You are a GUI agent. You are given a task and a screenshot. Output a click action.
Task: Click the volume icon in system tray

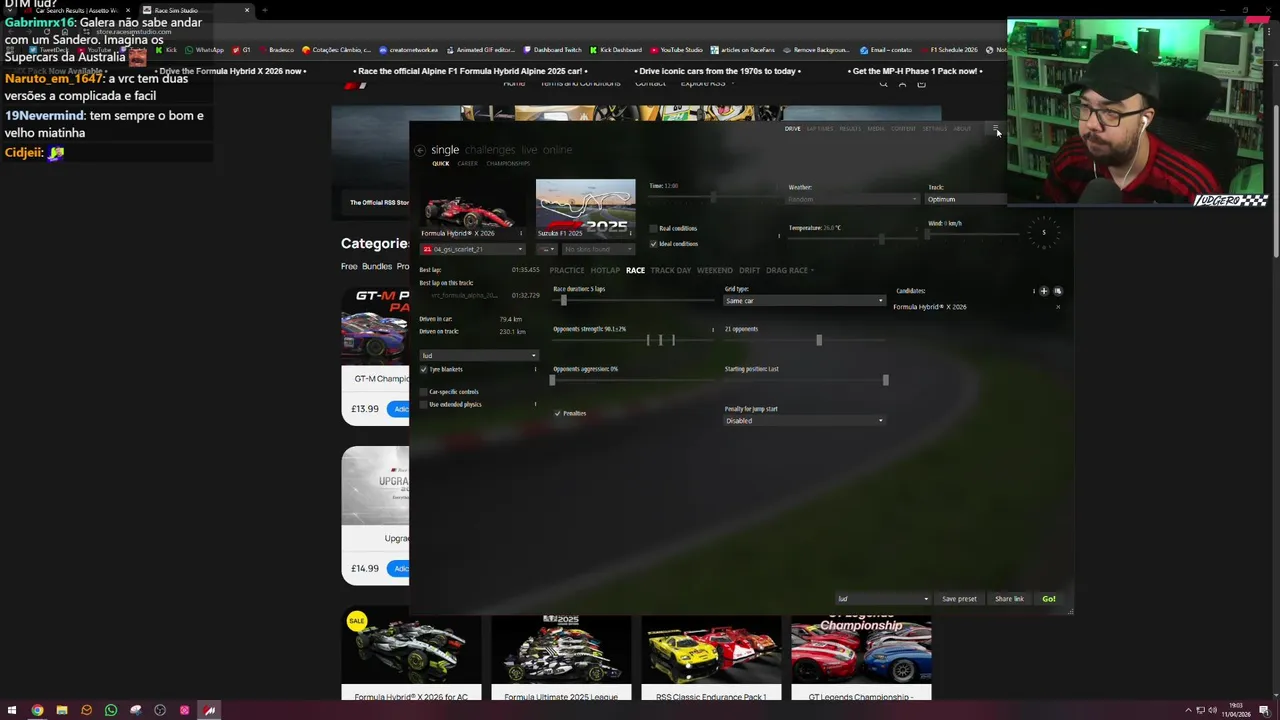tap(1212, 710)
